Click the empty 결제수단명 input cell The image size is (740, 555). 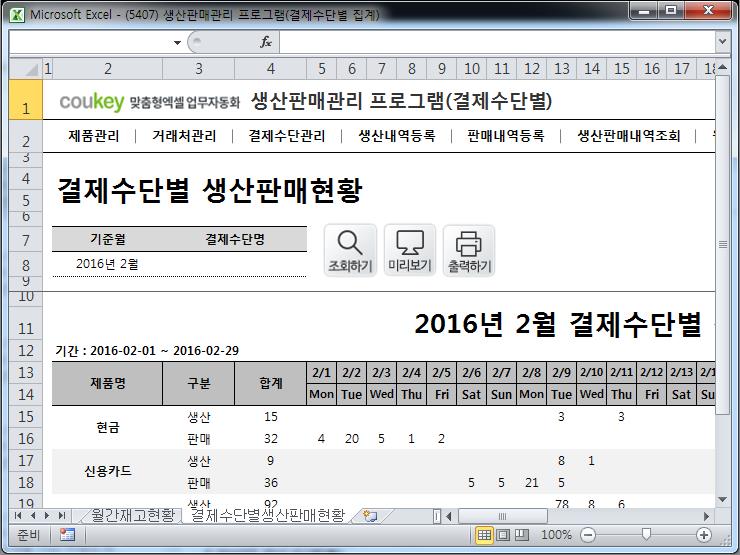tap(235, 264)
